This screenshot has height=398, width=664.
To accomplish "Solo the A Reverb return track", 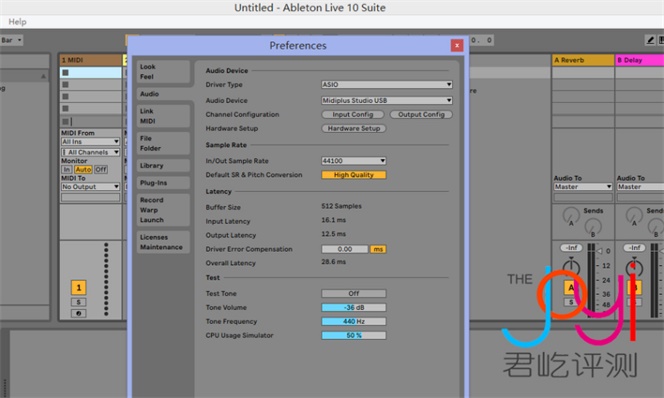I will [571, 302].
